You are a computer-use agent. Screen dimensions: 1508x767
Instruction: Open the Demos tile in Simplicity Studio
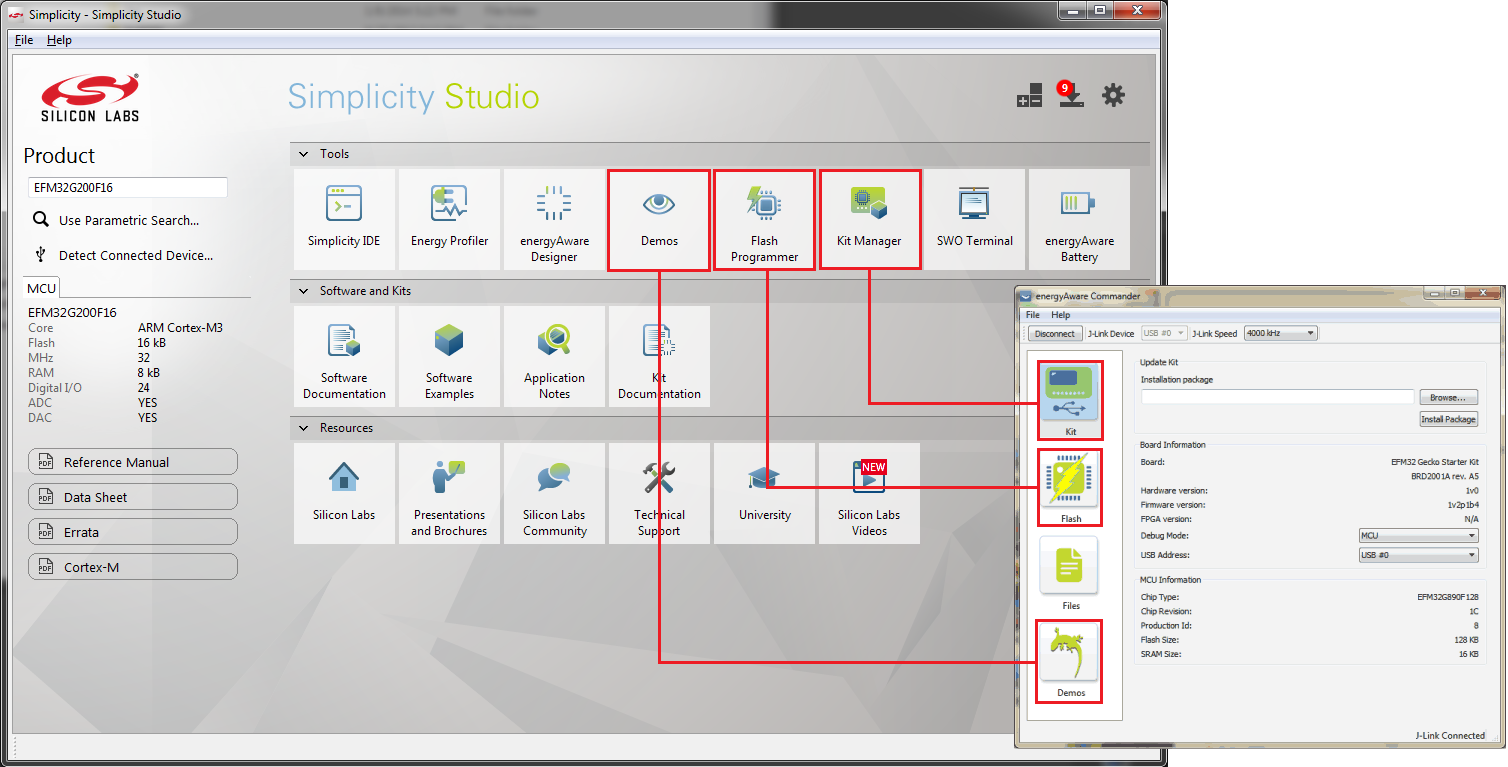click(659, 219)
